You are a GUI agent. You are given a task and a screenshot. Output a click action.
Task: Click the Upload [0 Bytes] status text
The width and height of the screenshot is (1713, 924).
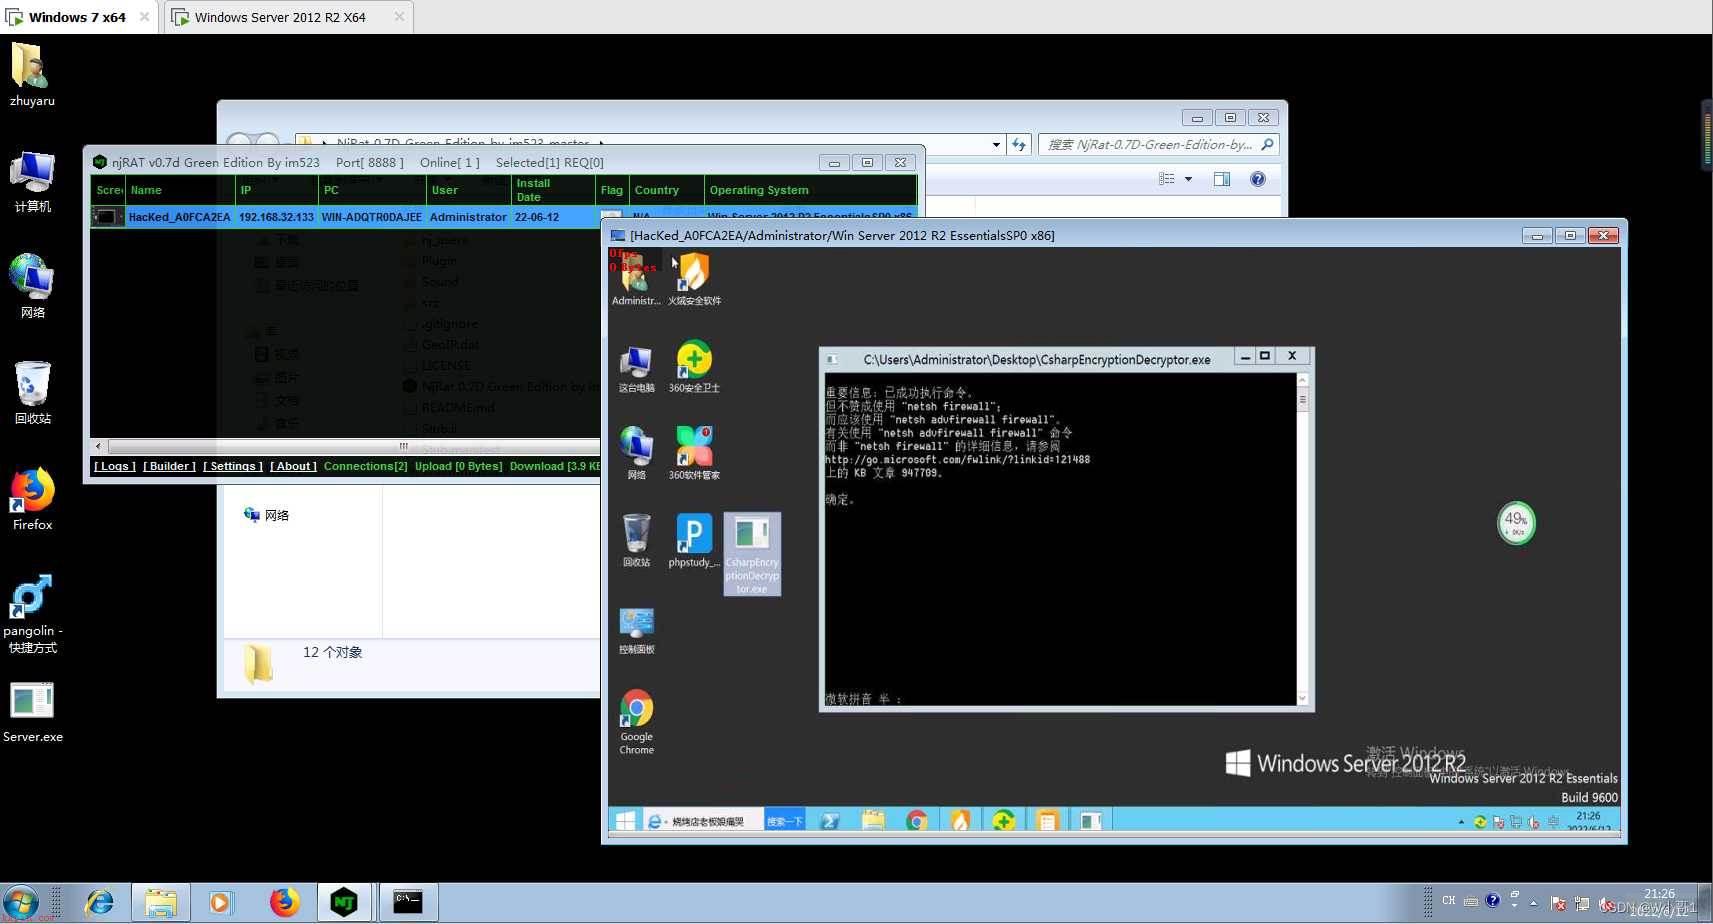(x=458, y=466)
